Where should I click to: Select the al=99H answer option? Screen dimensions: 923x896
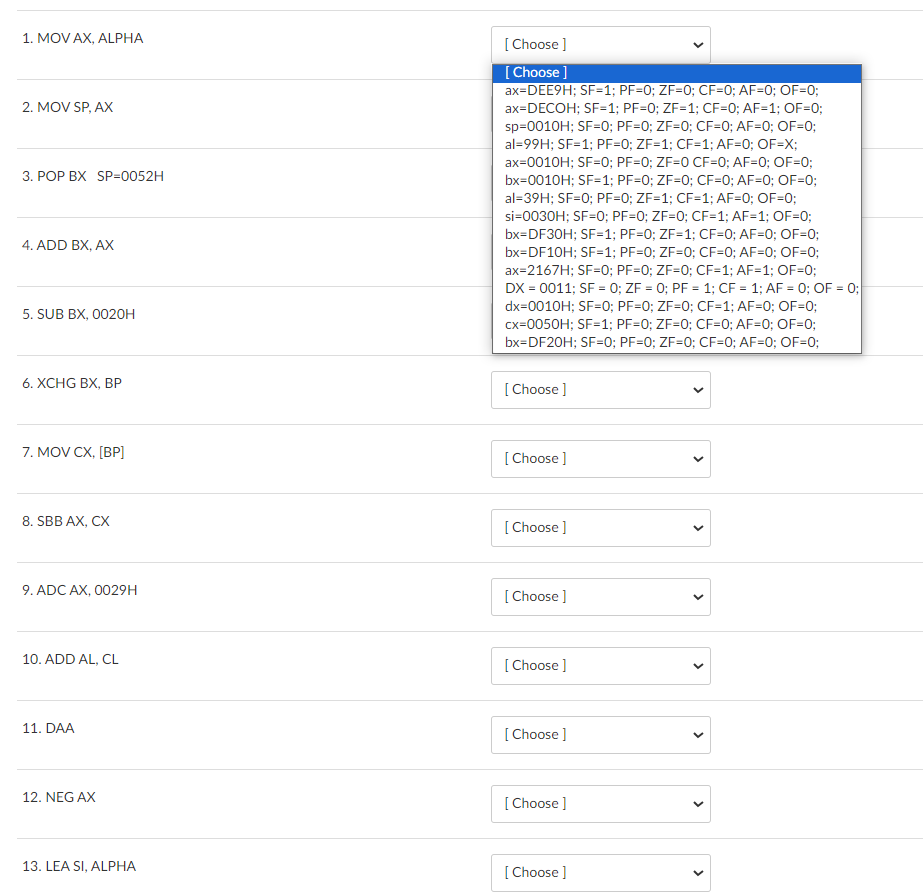650,144
